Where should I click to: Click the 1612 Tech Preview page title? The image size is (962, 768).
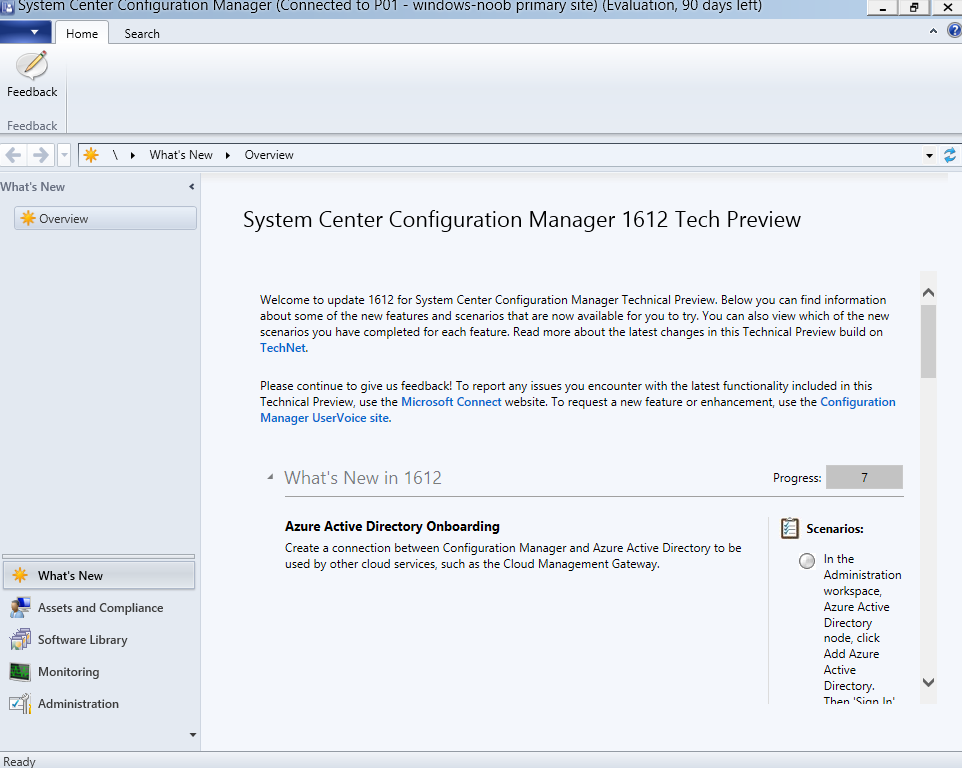[x=521, y=220]
